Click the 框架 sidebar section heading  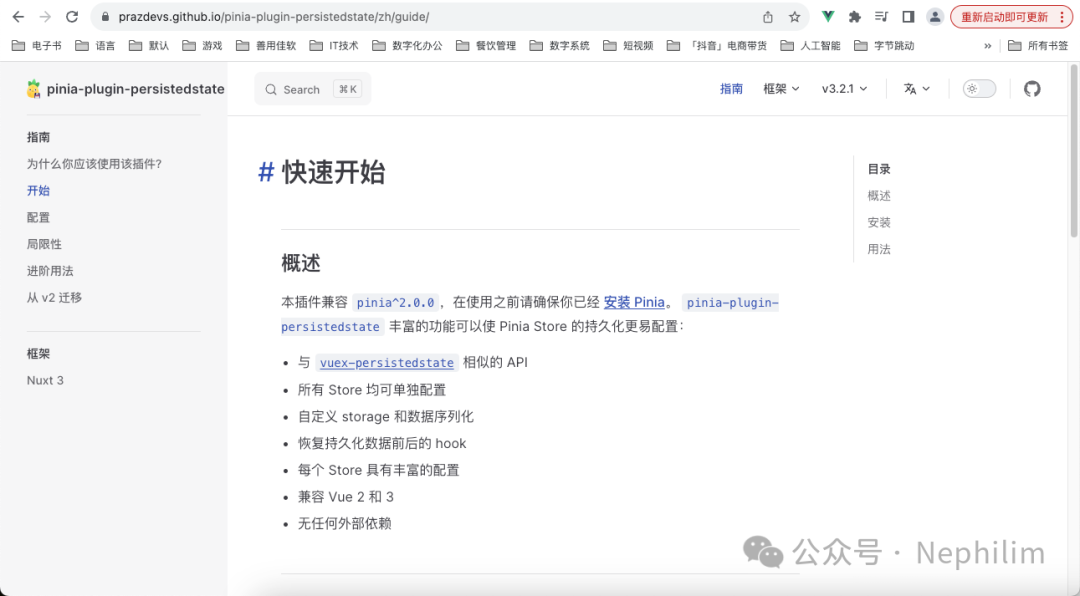pos(39,353)
